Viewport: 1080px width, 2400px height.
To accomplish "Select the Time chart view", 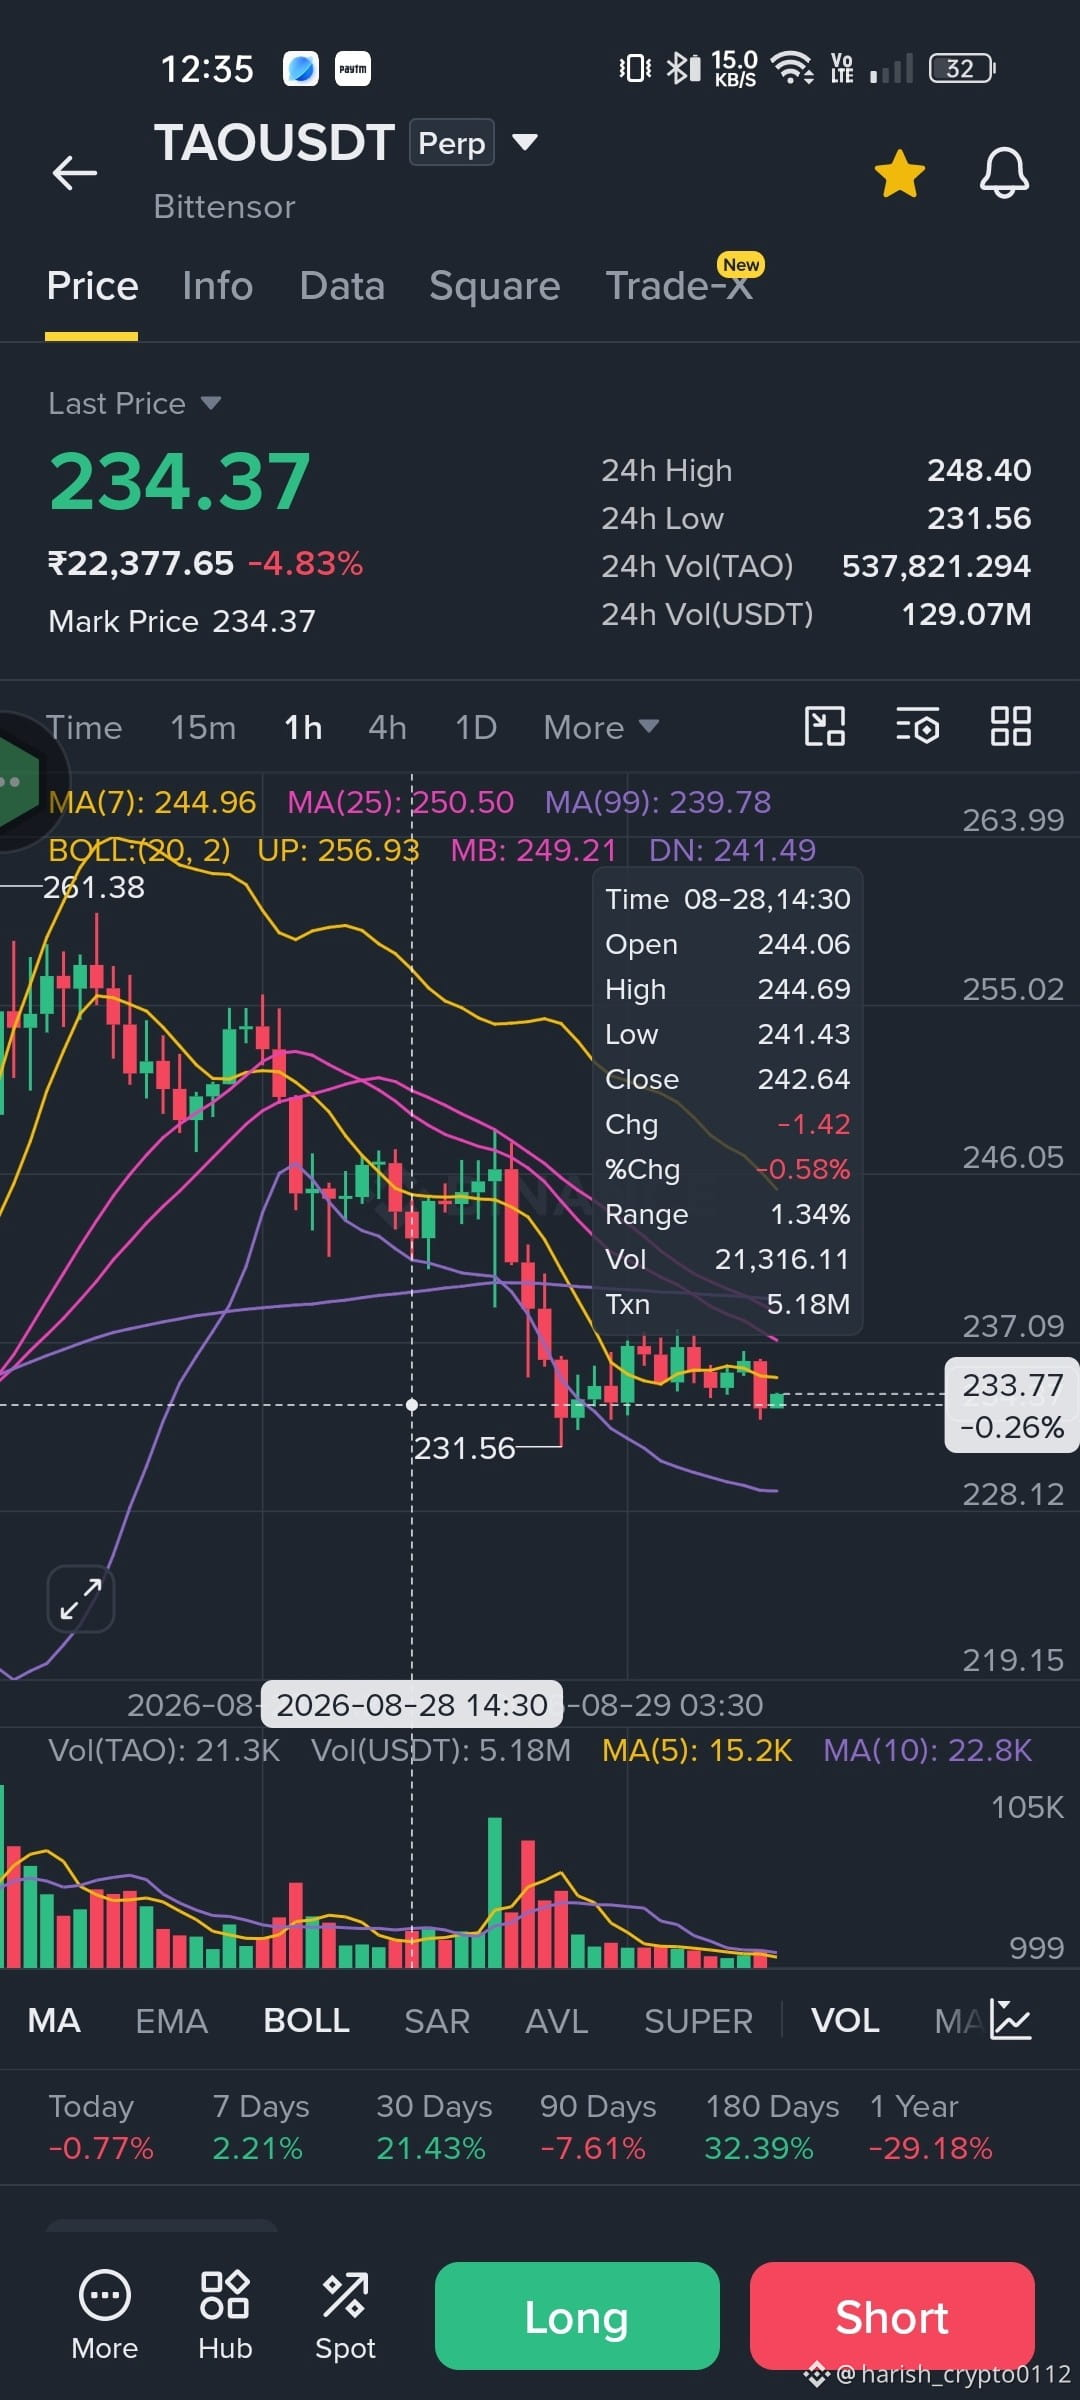I will click(x=84, y=727).
